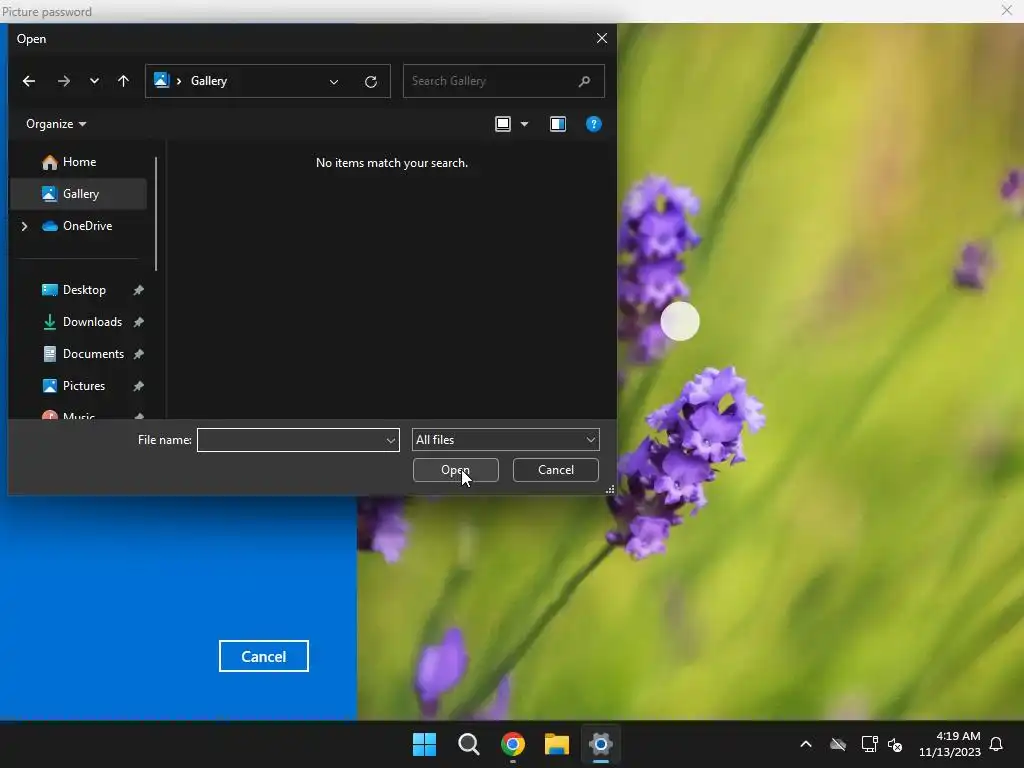The image size is (1024, 768).
Task: Show hidden tray icons
Action: point(806,744)
